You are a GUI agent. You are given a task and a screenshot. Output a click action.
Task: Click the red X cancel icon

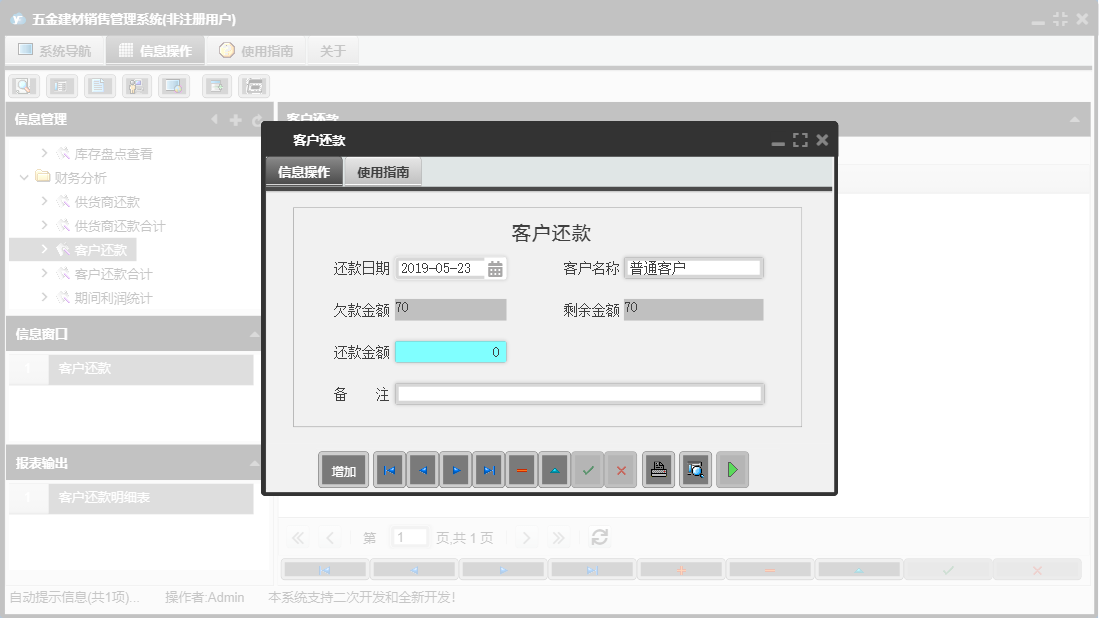[x=621, y=469]
